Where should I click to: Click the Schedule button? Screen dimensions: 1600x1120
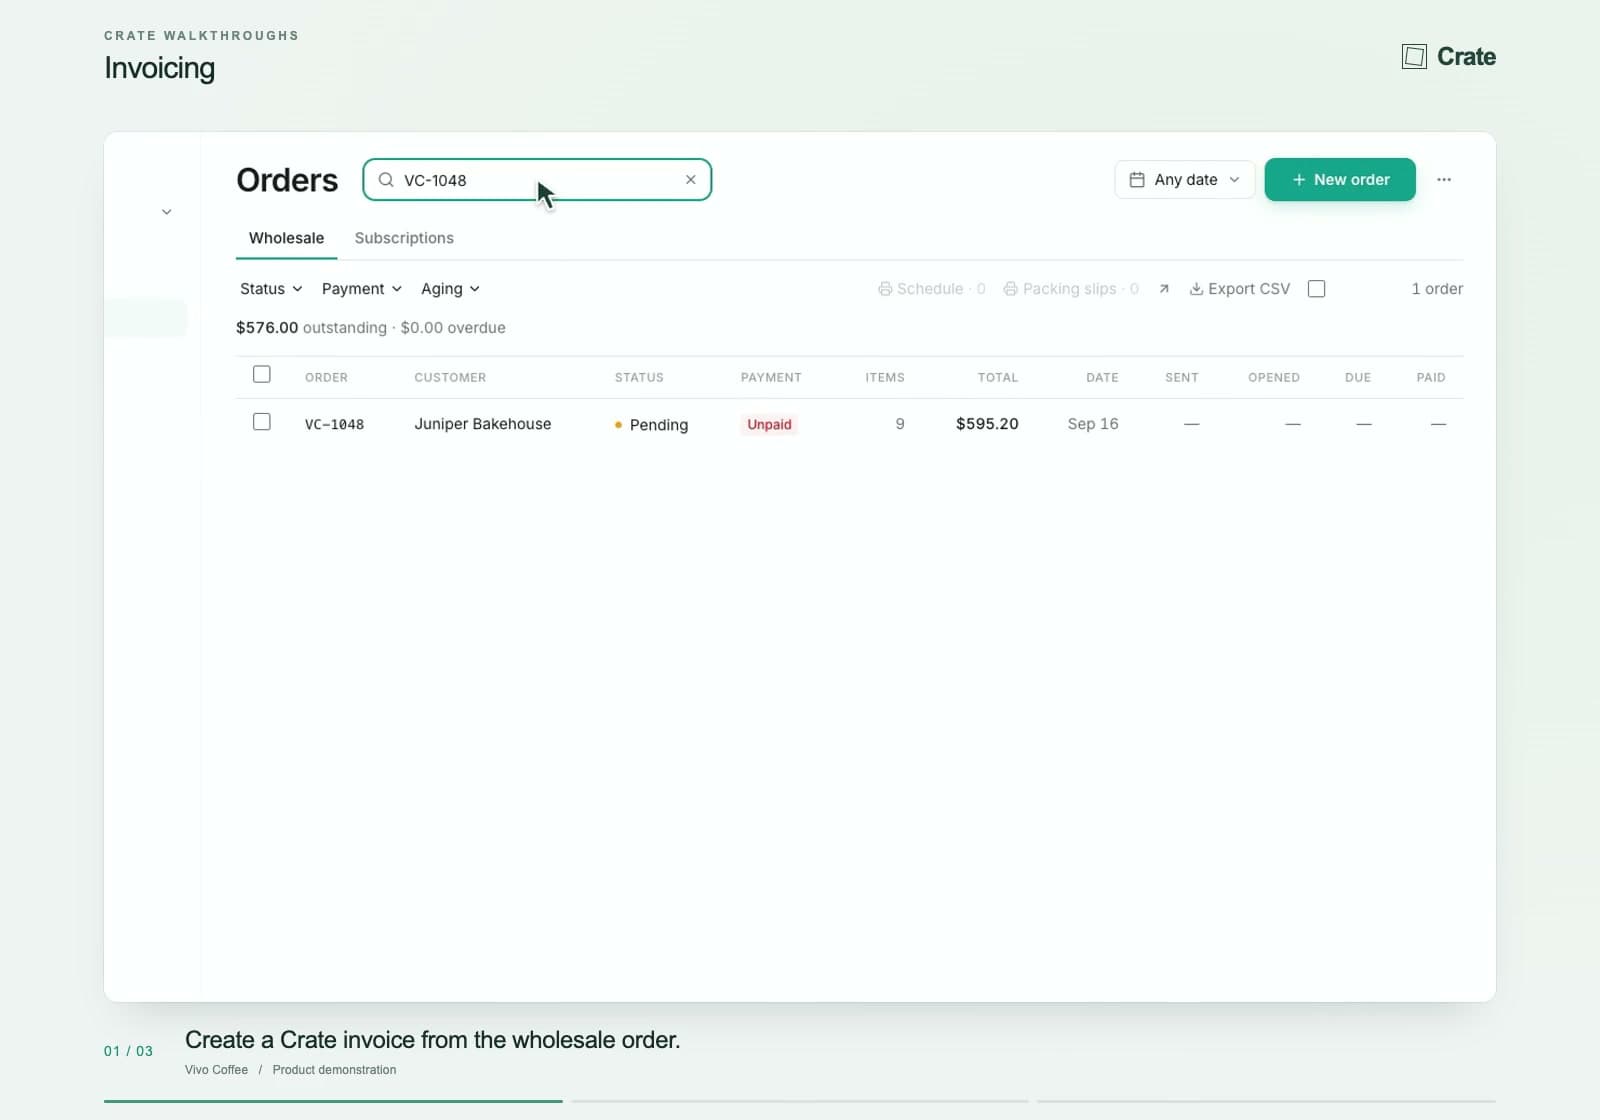tap(932, 289)
